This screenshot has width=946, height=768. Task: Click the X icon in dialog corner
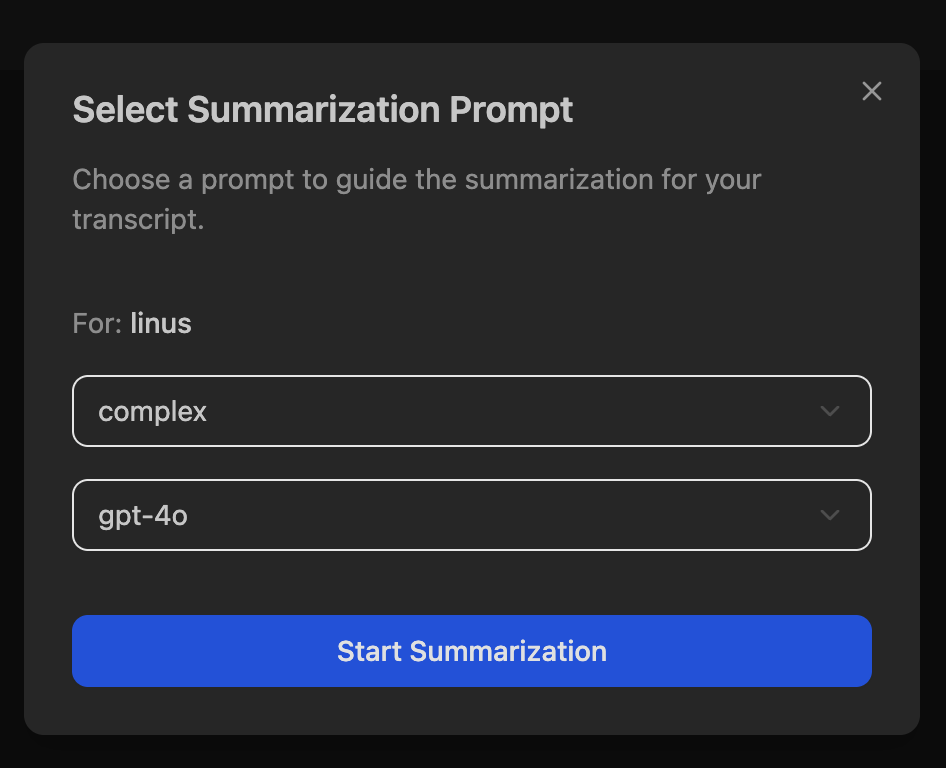pyautogui.click(x=871, y=92)
